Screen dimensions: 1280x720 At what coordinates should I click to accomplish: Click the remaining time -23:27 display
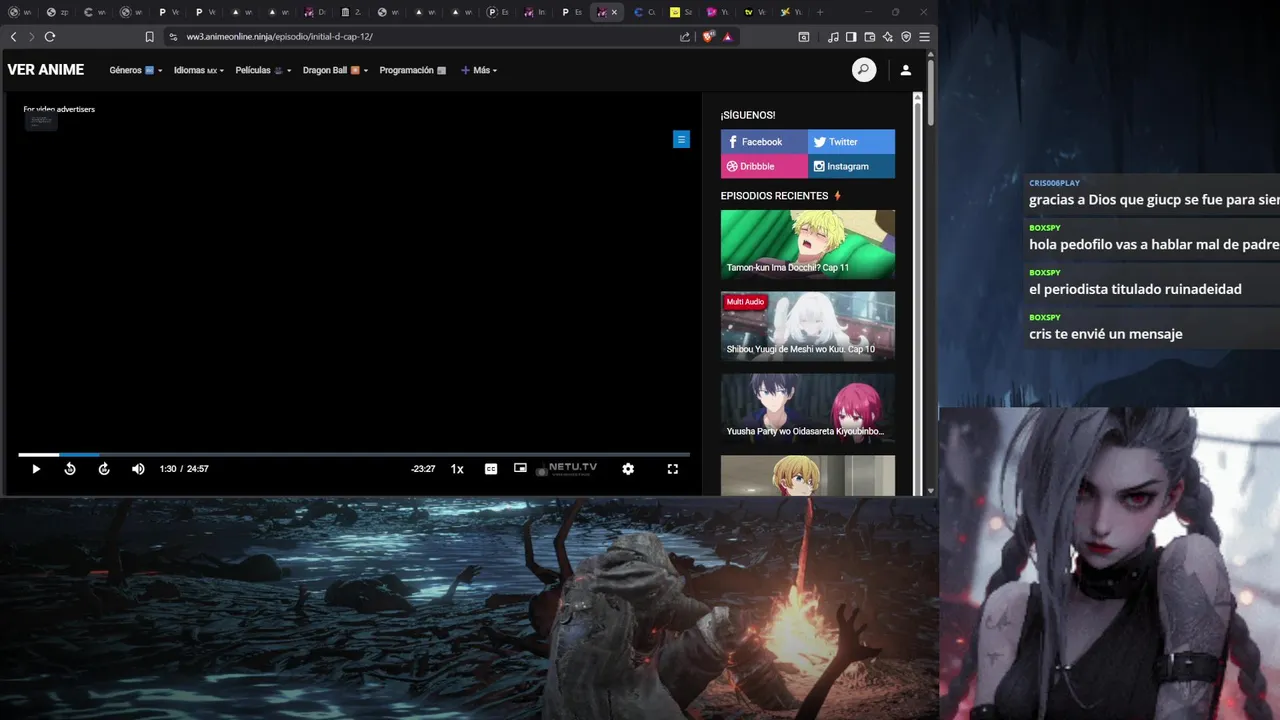[423, 469]
